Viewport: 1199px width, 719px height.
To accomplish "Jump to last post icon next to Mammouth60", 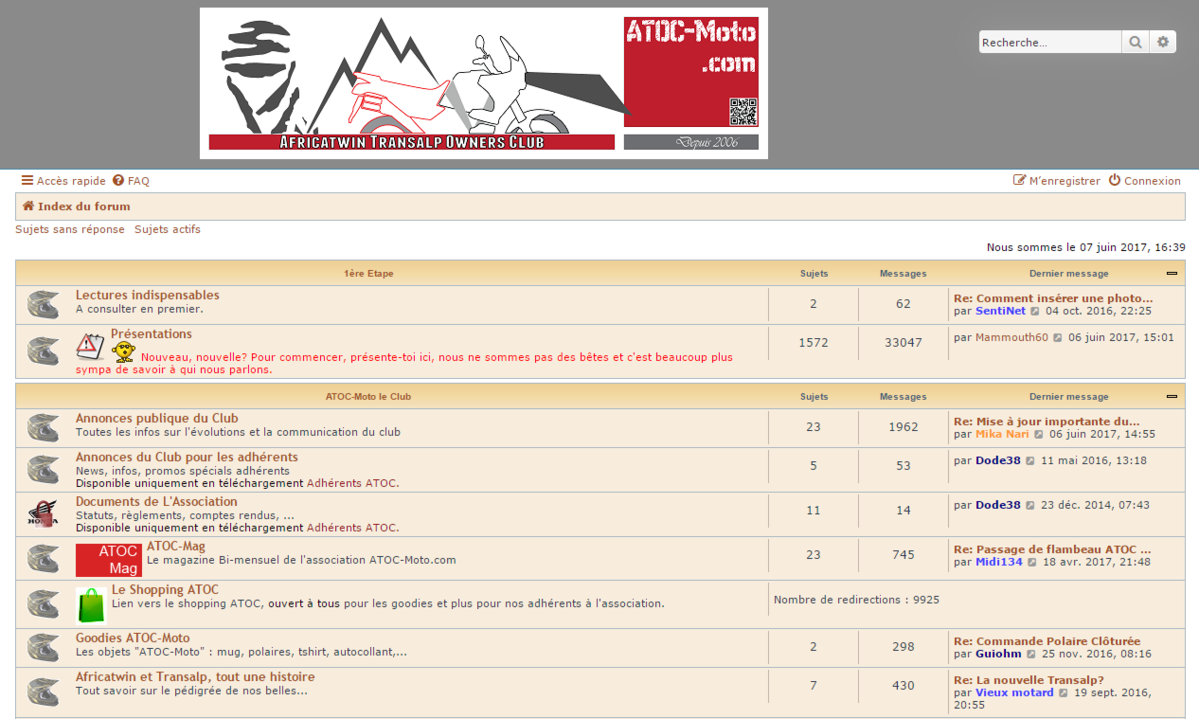I will (x=1058, y=337).
